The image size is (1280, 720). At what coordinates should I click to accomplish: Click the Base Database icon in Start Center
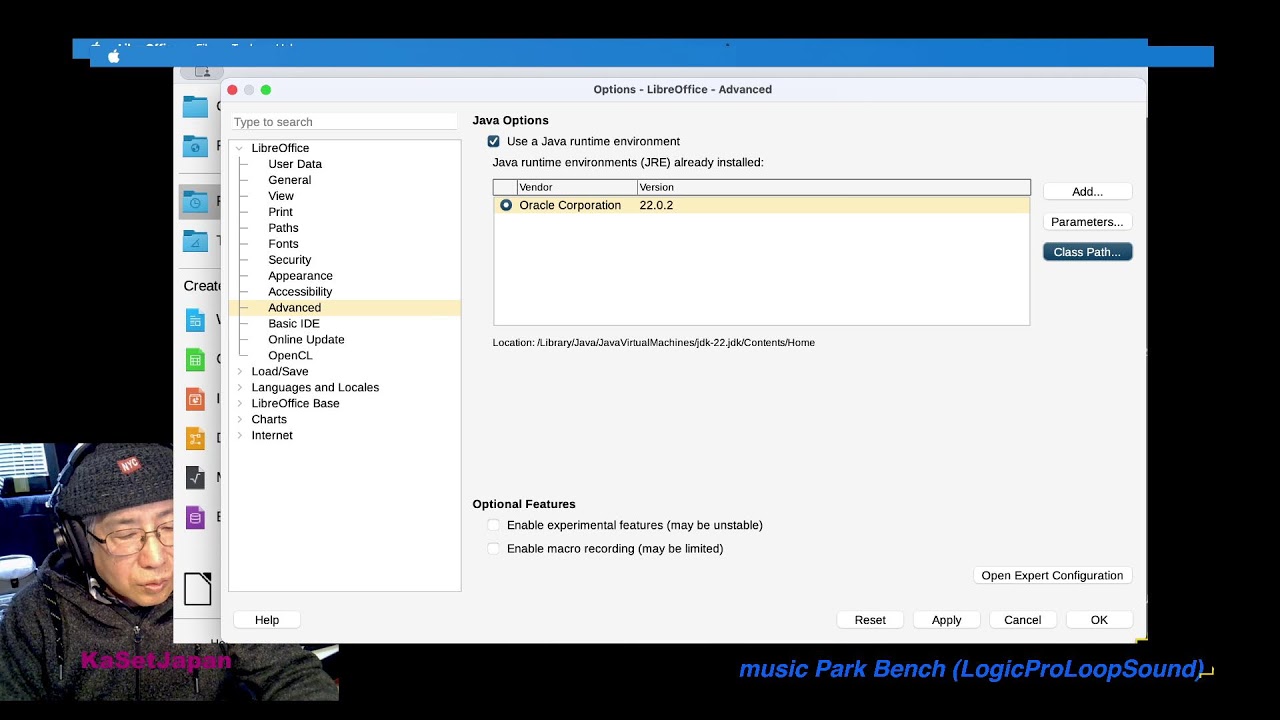pos(195,517)
